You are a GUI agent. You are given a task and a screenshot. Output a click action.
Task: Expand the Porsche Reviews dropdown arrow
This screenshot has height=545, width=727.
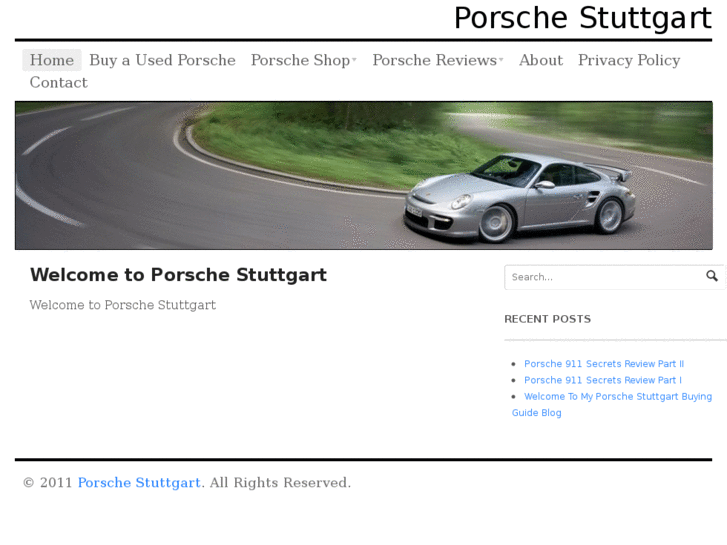coord(501,60)
